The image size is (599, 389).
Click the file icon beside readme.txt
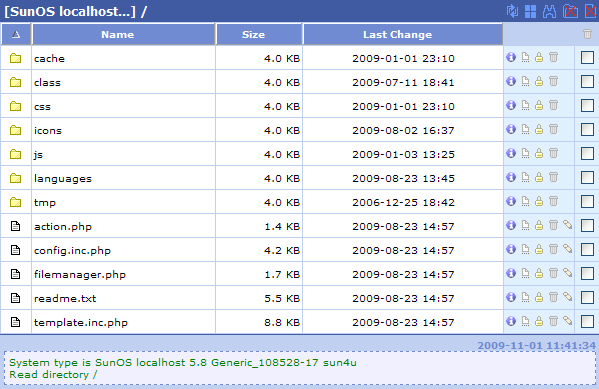[15, 298]
